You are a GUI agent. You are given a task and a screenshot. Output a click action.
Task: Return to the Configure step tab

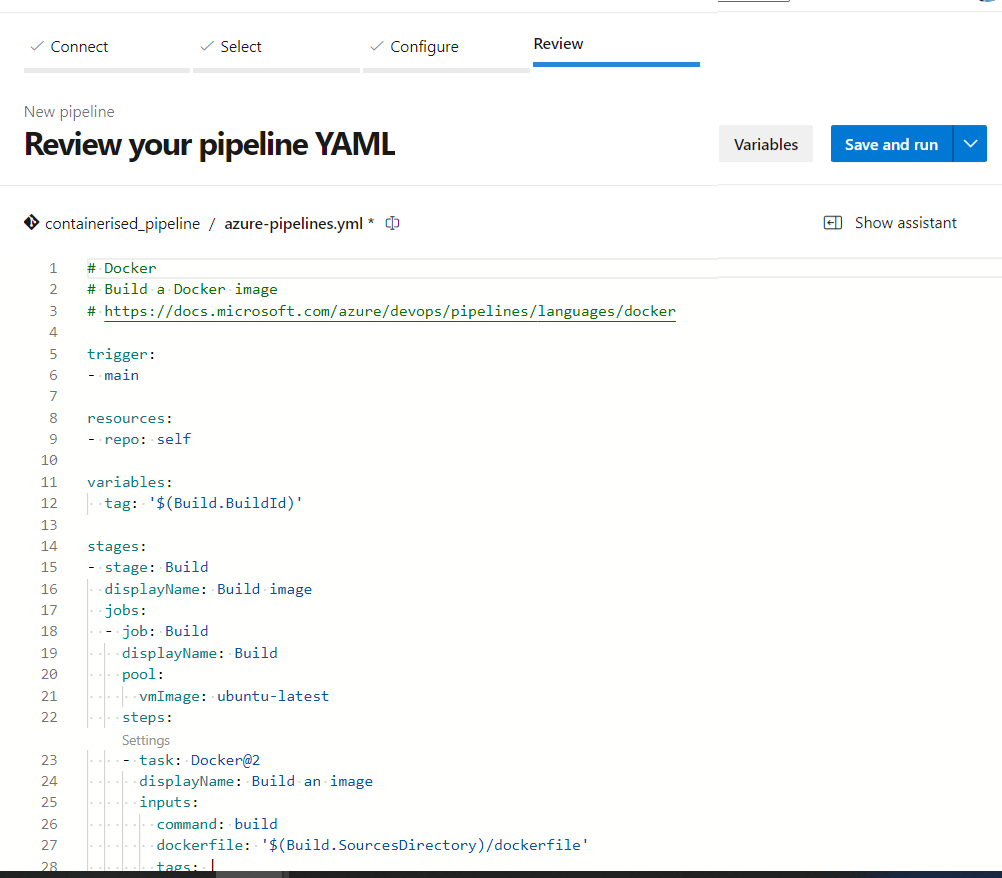(424, 47)
